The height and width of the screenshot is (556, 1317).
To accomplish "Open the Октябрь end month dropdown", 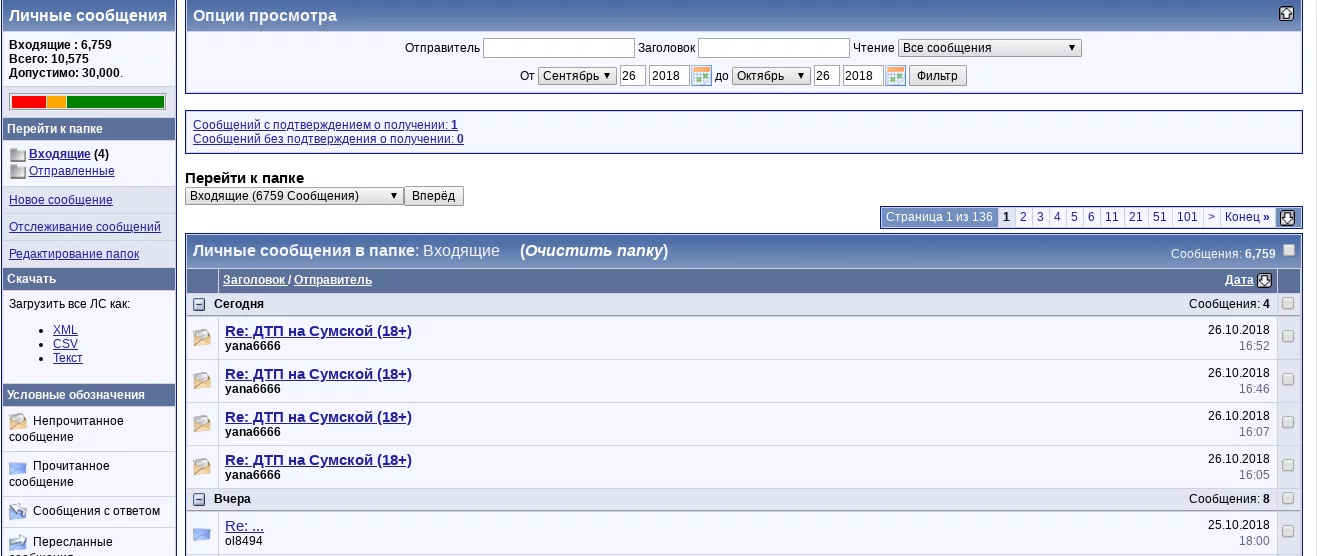I will 771,76.
